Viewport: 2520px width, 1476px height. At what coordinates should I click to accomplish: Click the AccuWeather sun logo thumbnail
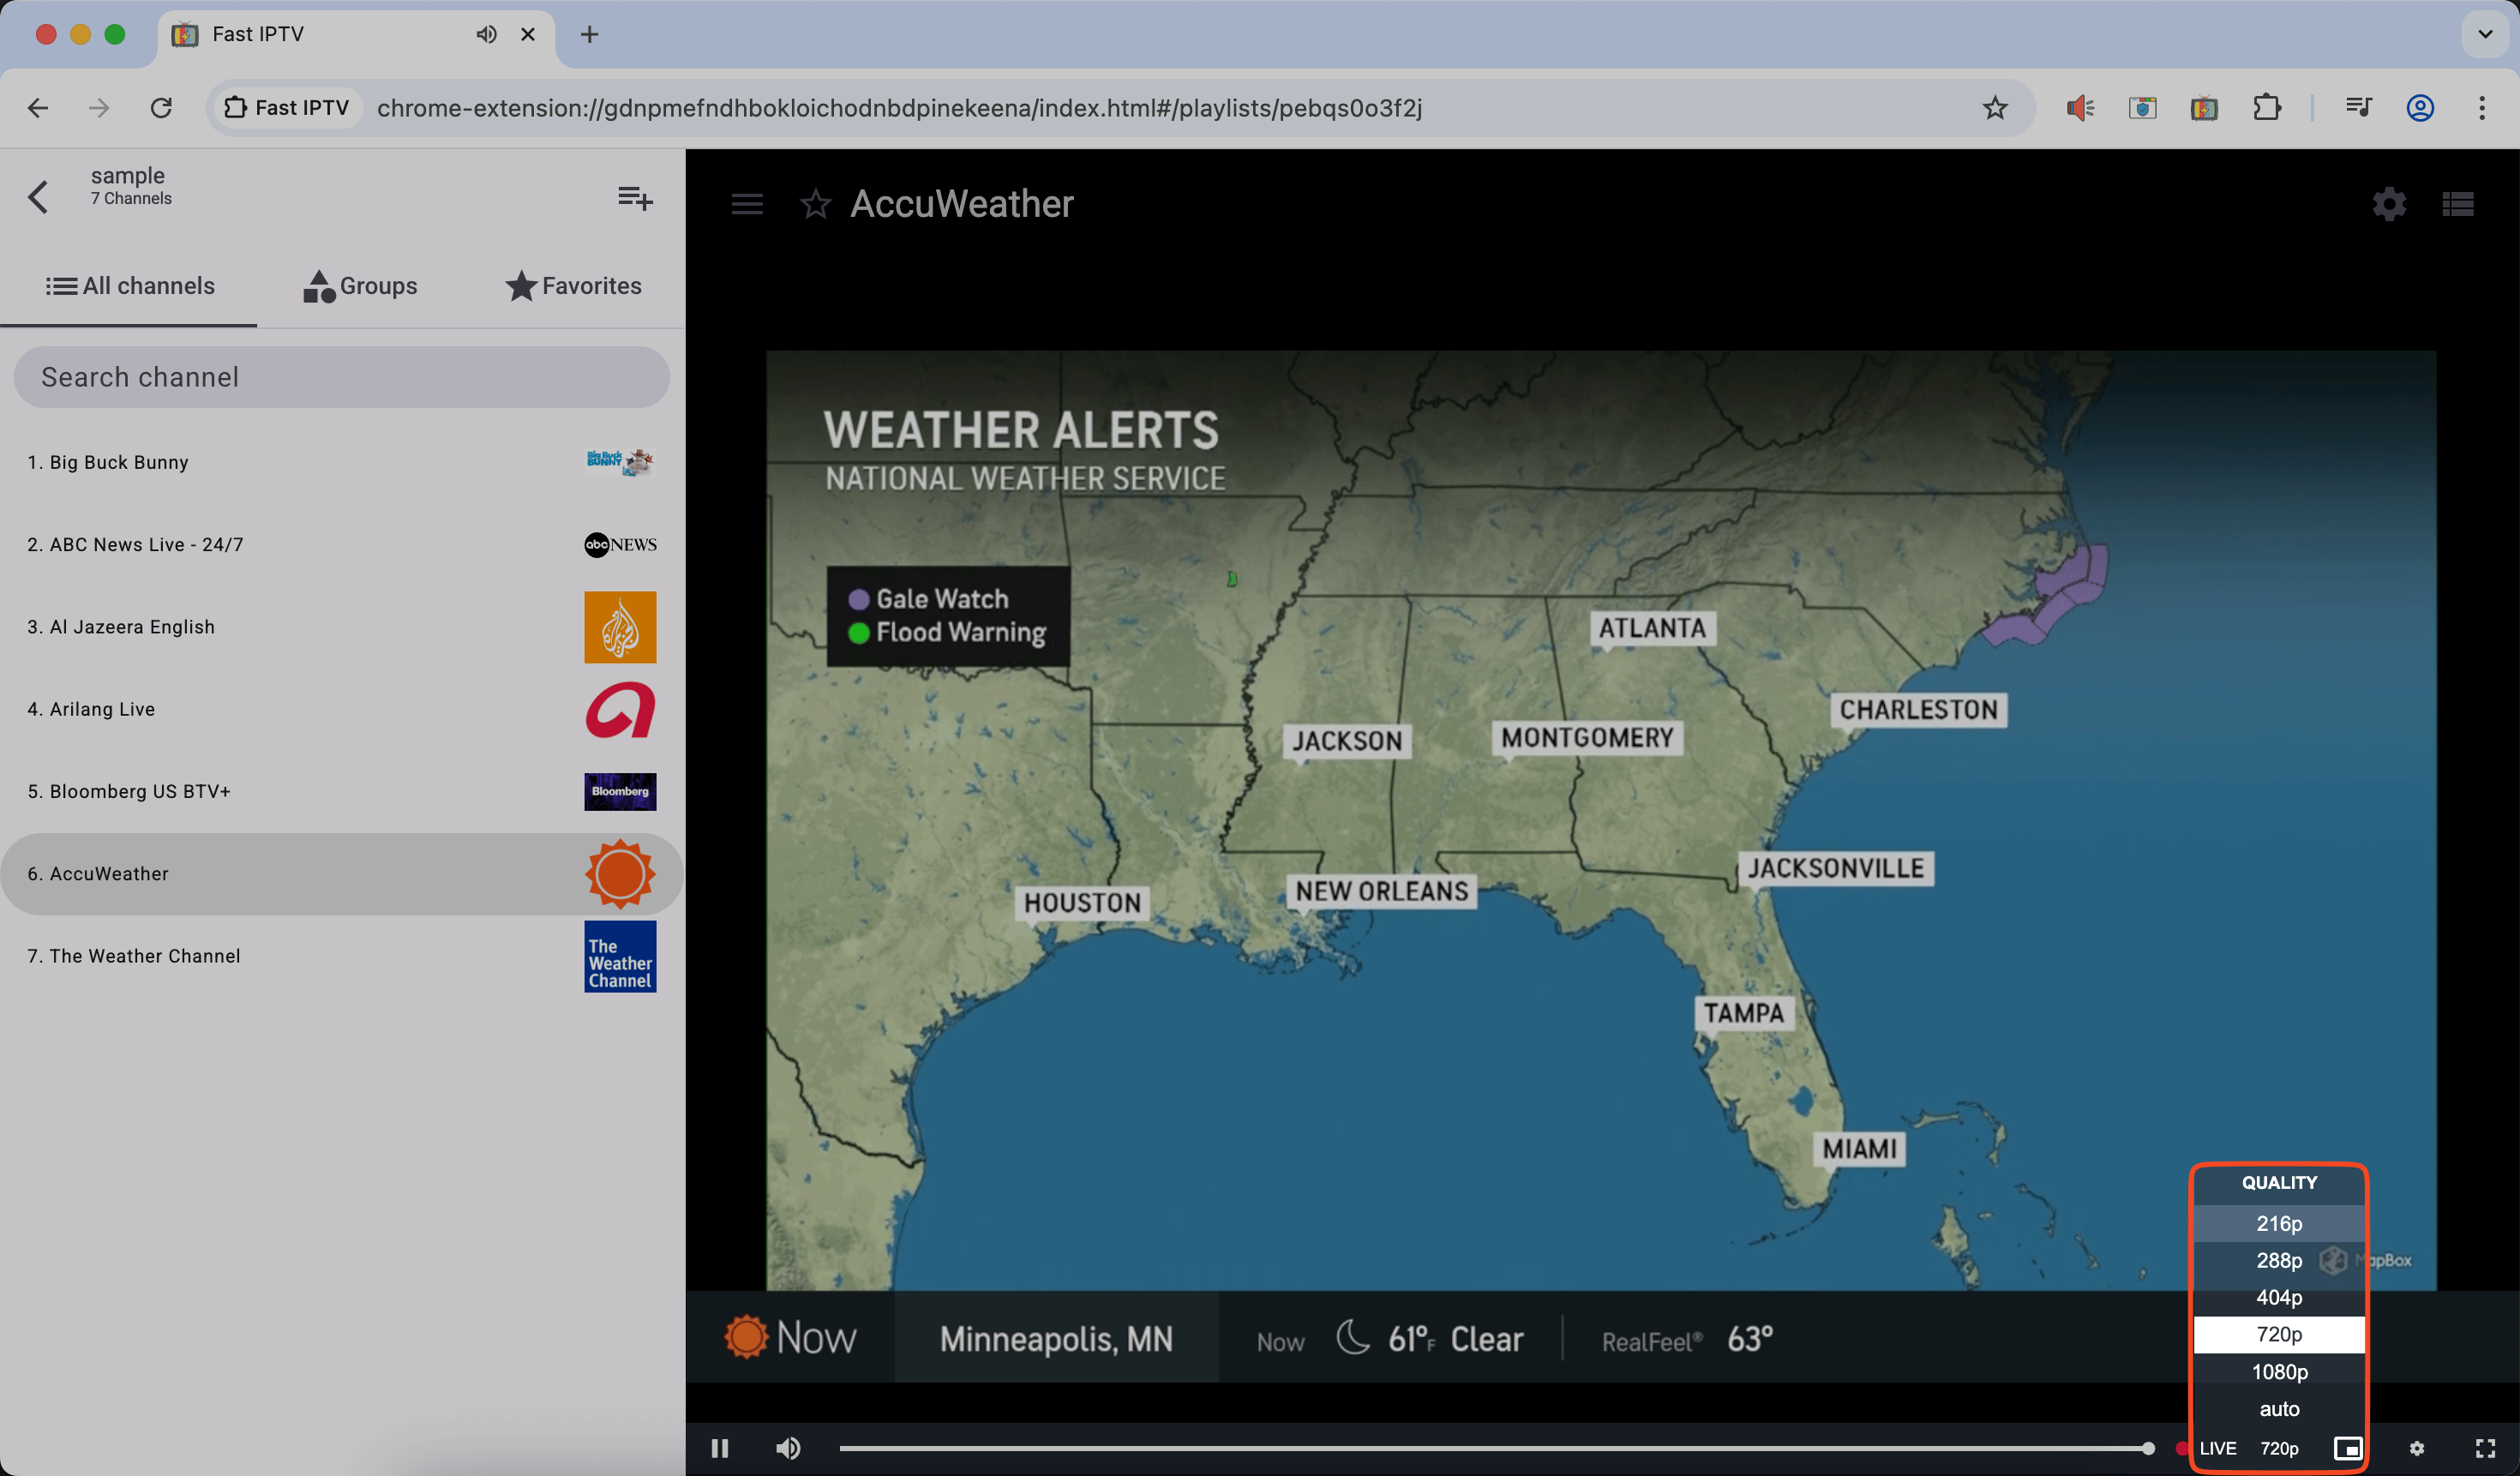tap(620, 874)
